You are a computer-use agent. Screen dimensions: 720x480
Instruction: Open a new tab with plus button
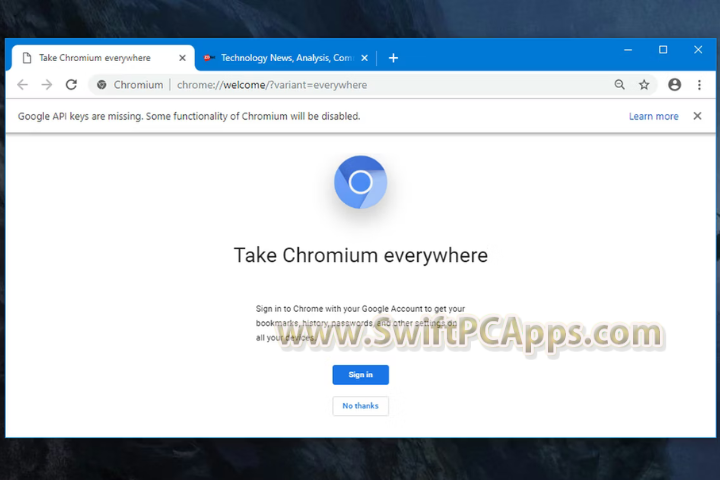point(394,58)
